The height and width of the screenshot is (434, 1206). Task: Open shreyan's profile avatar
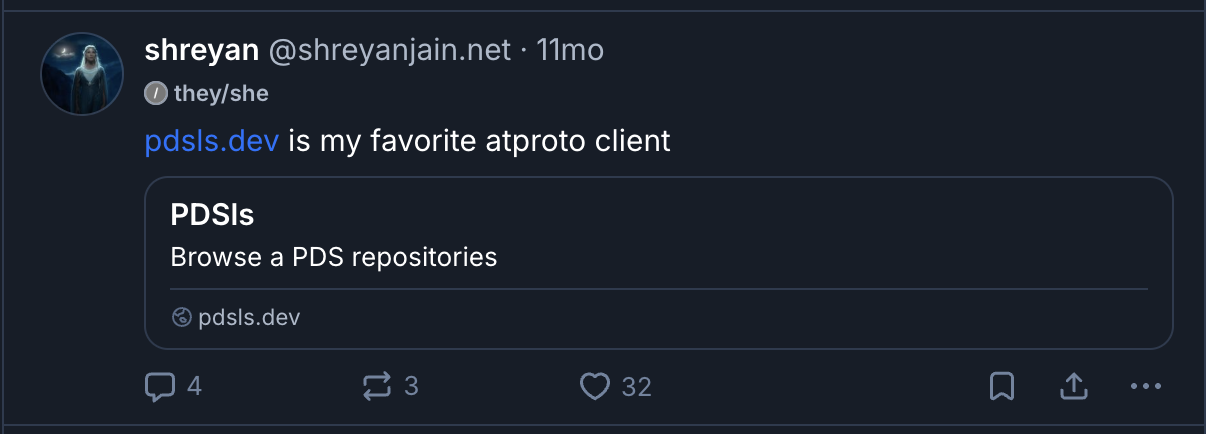(x=82, y=74)
